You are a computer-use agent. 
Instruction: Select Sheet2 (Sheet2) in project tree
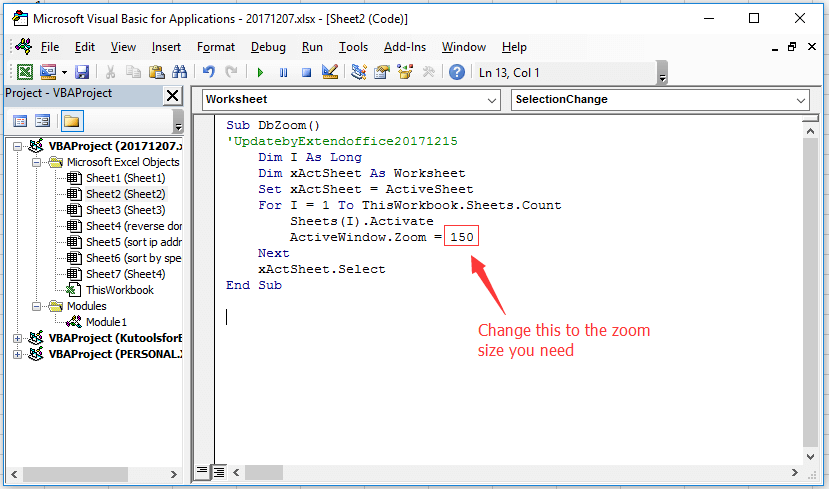click(x=125, y=194)
